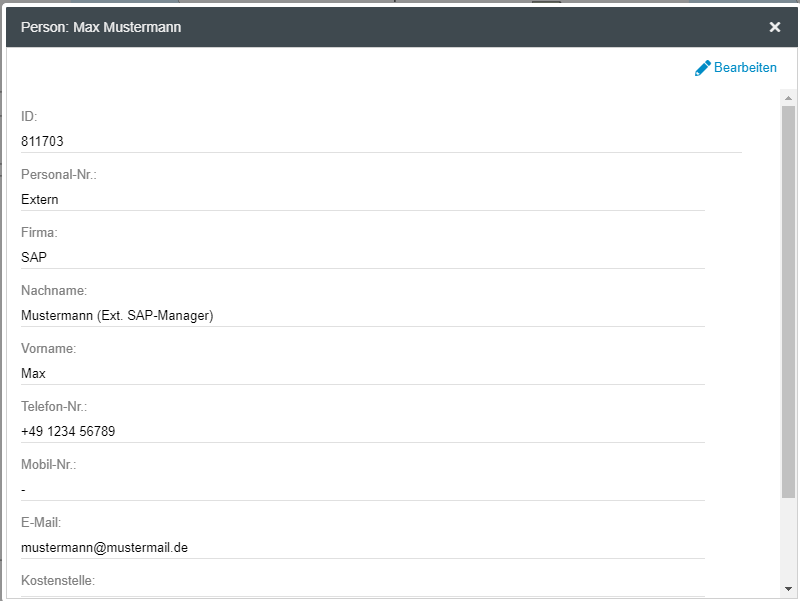
Task: Click the email mustermann@mustermail.de
Action: [105, 548]
